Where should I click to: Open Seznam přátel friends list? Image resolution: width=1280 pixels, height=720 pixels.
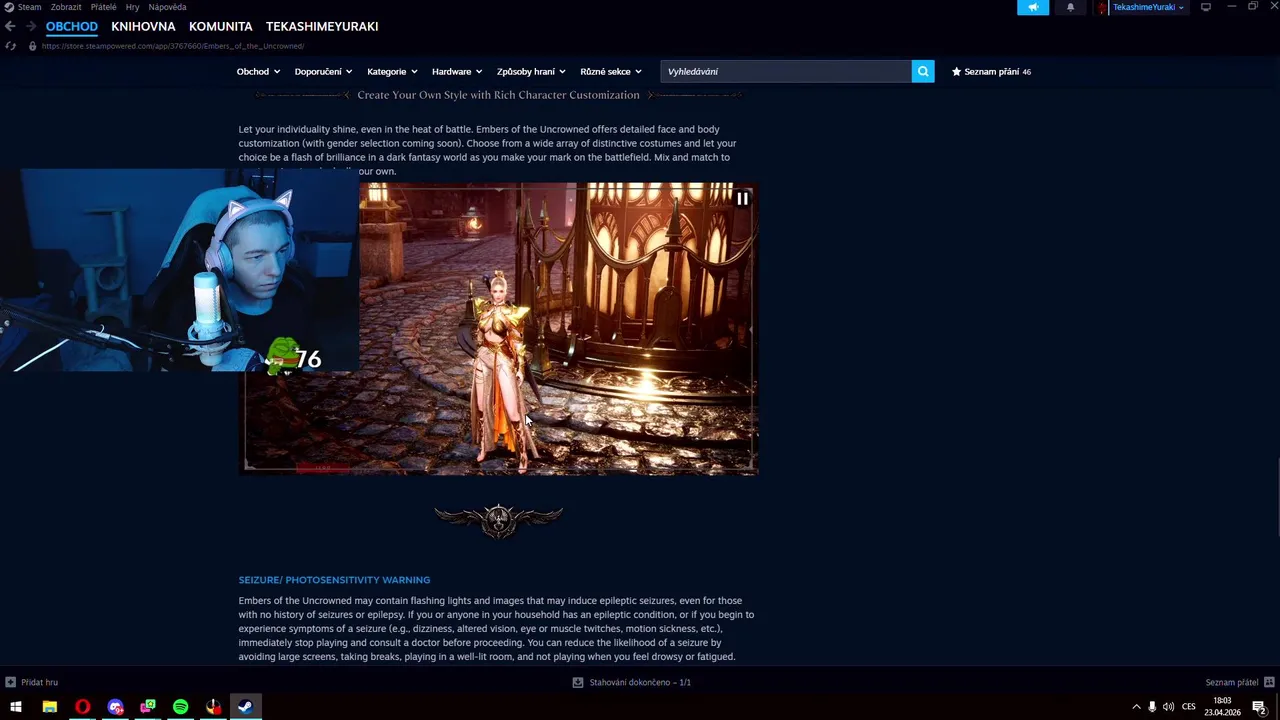pos(1240,682)
